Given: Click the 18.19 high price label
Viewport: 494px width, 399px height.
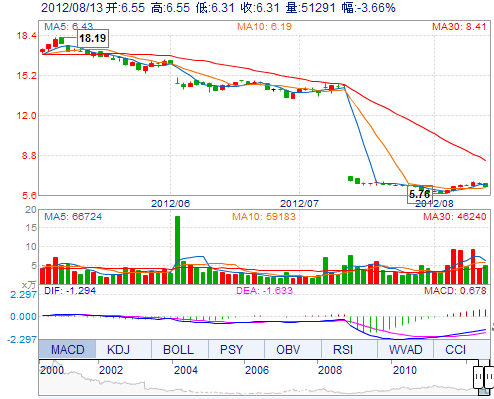Looking at the screenshot, I should coord(93,38).
